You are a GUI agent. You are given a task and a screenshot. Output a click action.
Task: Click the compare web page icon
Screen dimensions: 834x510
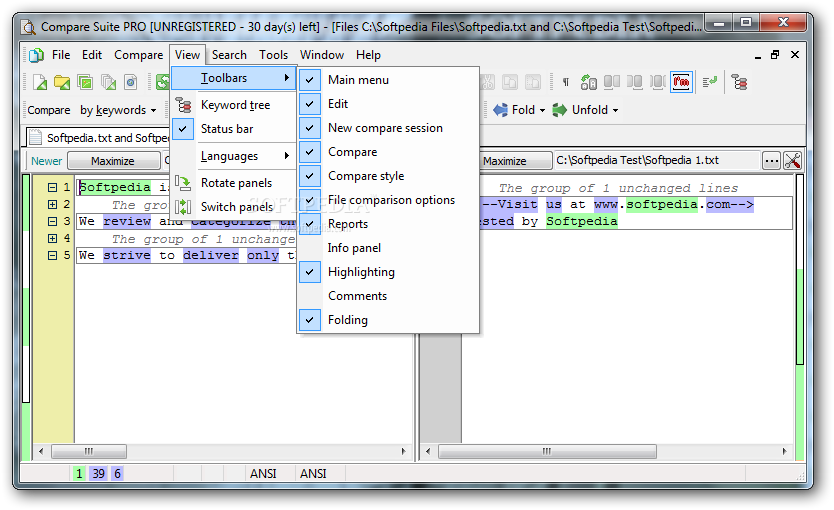tap(131, 82)
